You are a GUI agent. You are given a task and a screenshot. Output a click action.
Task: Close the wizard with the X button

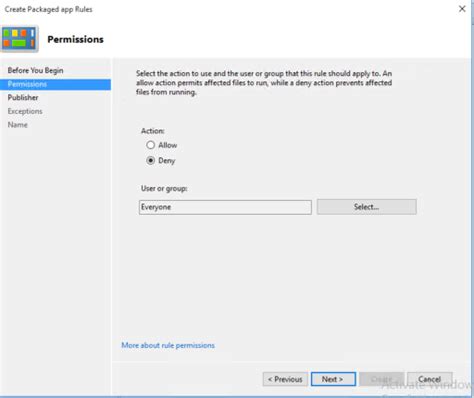pyautogui.click(x=462, y=9)
